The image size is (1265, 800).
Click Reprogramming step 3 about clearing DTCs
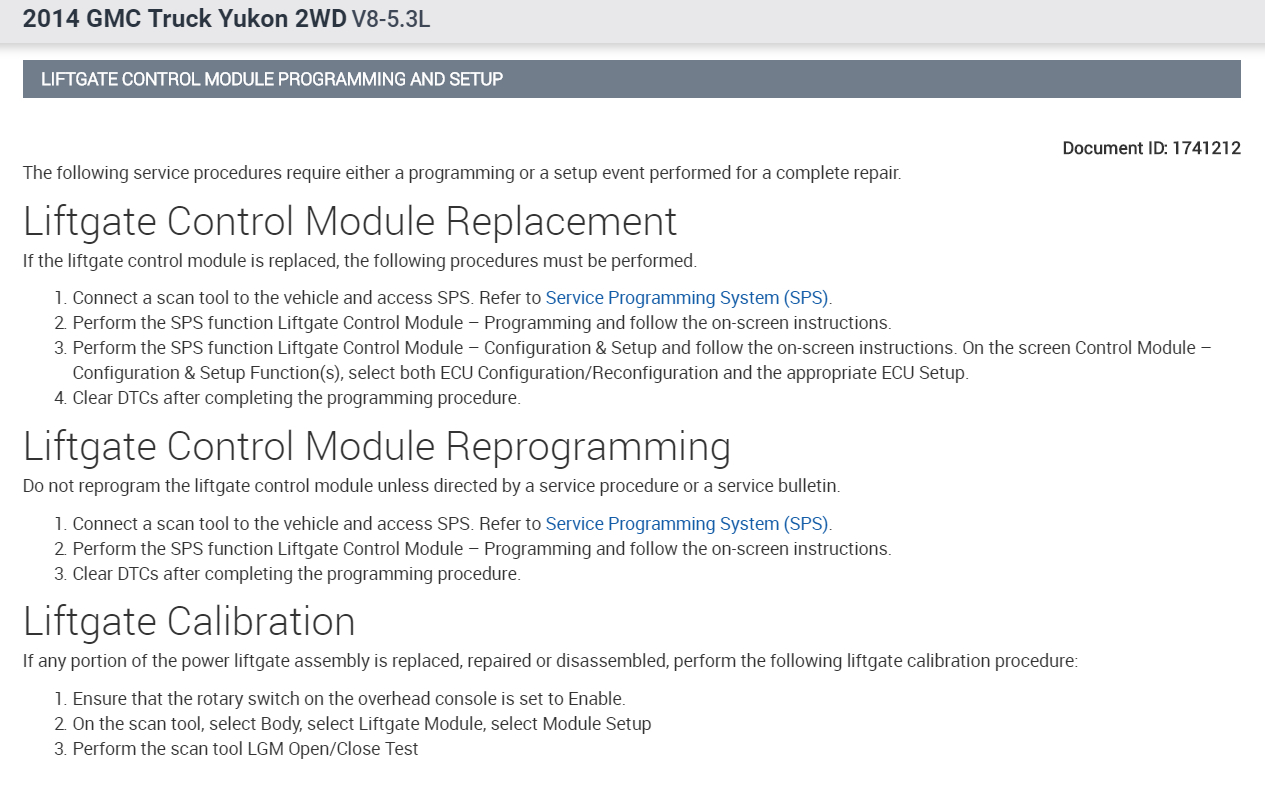point(296,574)
